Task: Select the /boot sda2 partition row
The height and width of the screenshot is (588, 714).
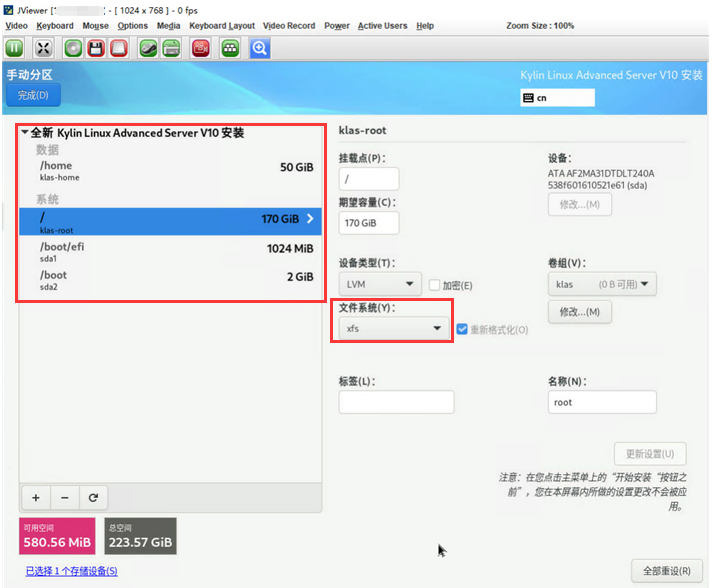Action: click(170, 280)
